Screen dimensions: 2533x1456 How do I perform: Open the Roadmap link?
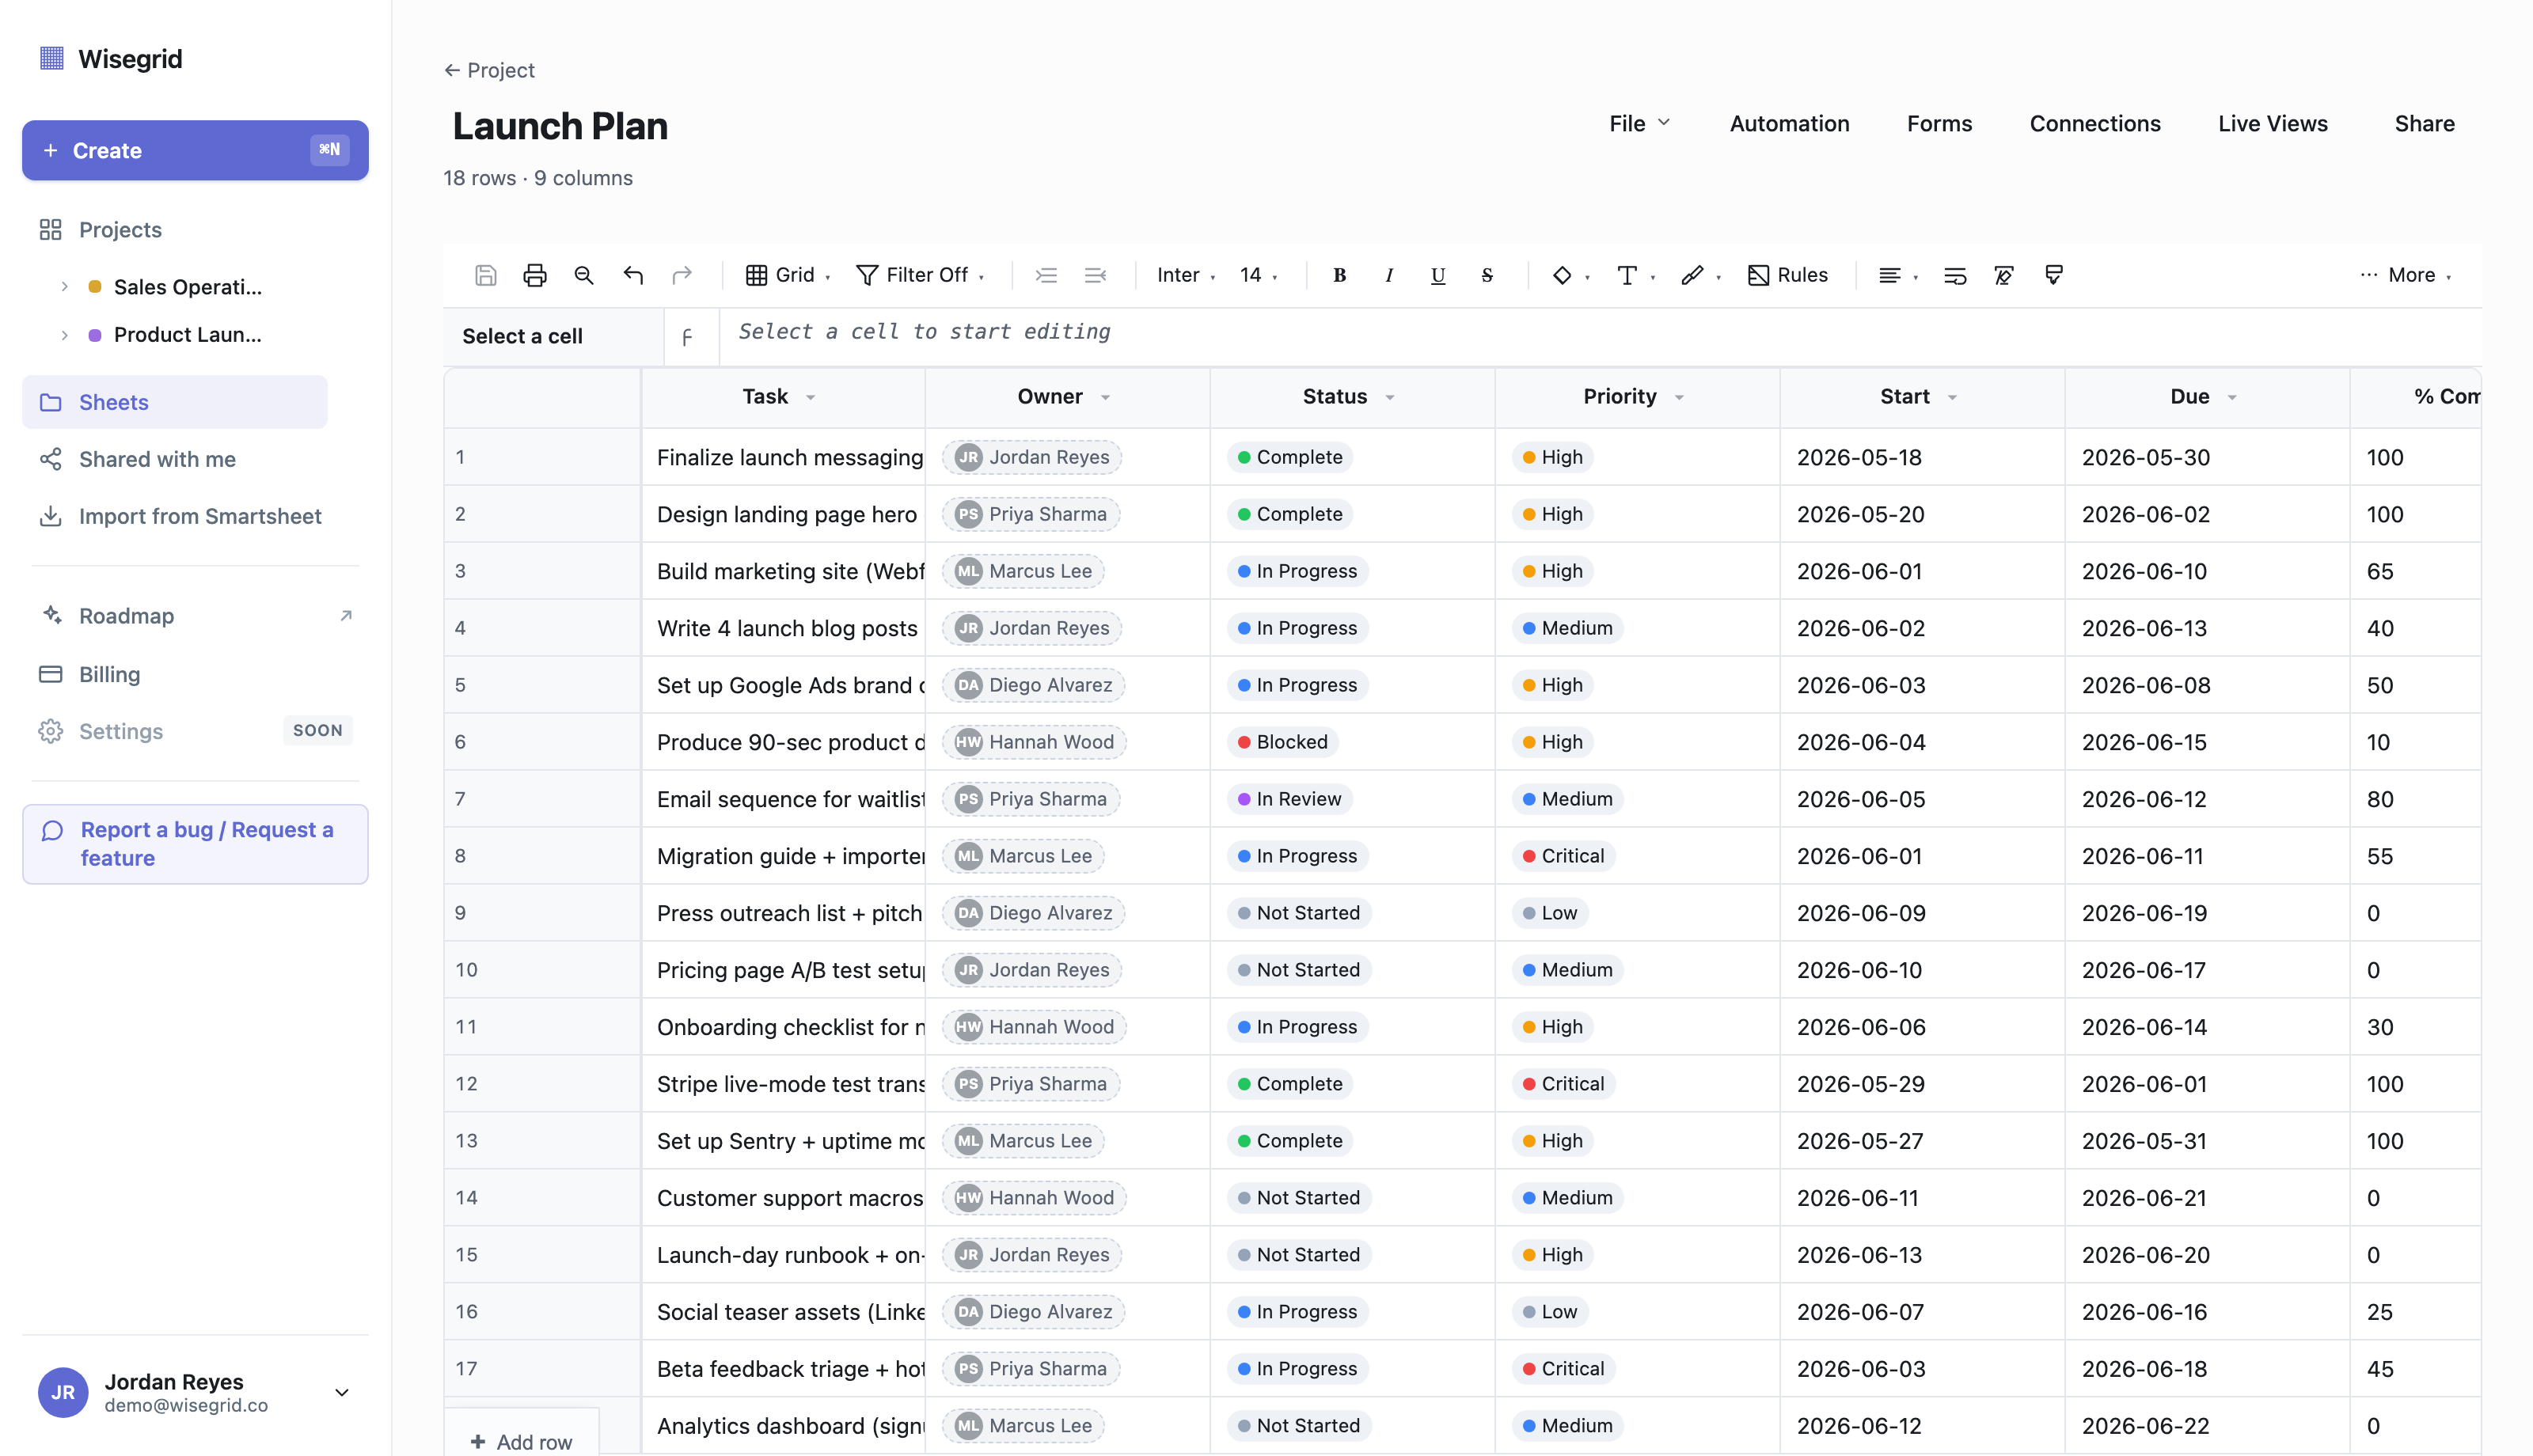195,616
